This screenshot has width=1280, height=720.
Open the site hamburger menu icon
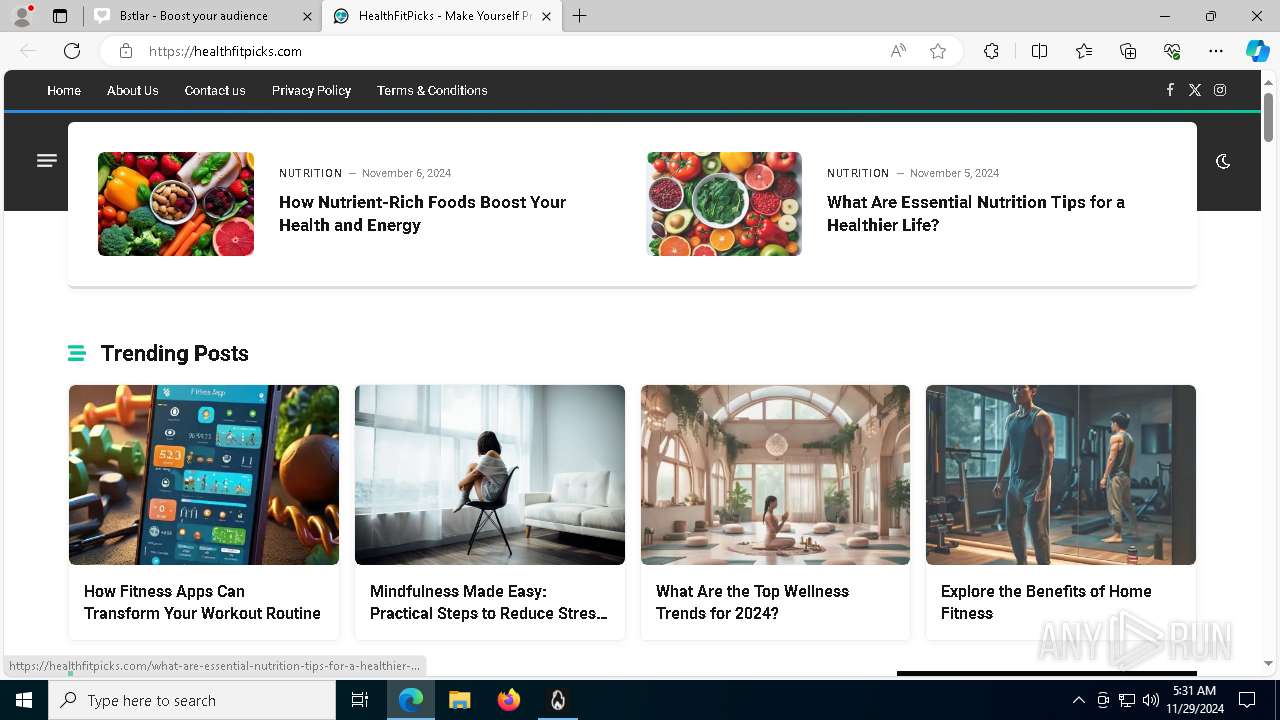pos(47,161)
